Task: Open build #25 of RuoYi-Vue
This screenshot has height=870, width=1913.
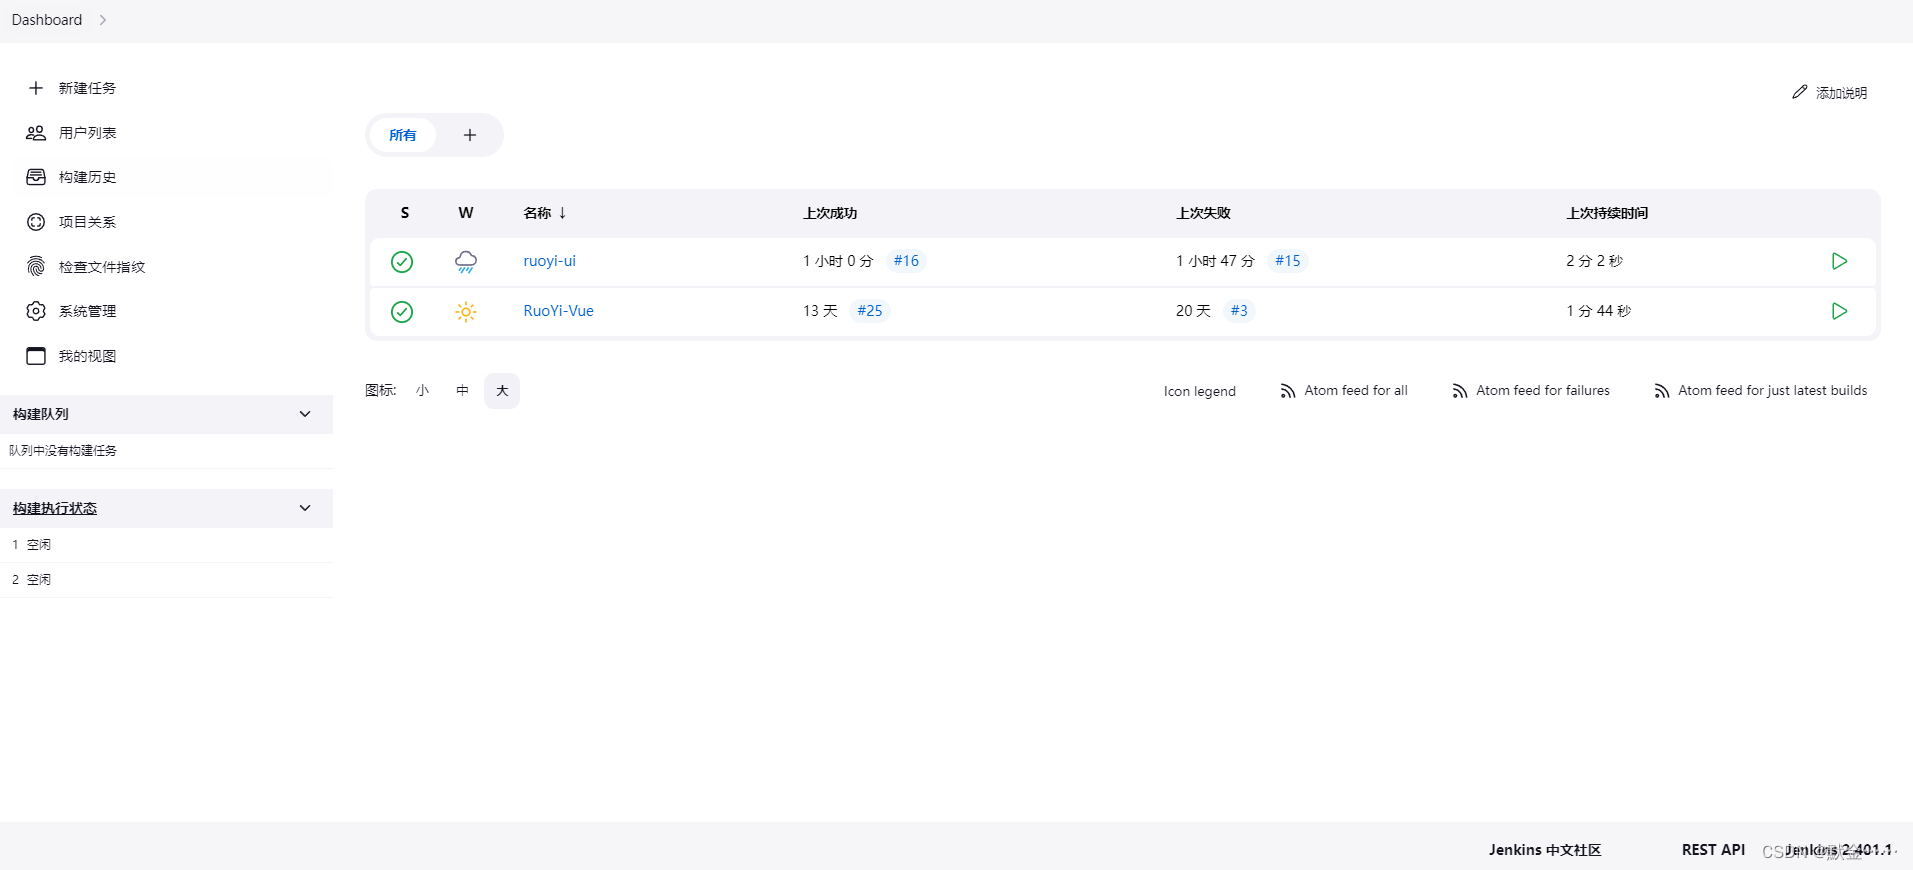Action: (x=870, y=311)
